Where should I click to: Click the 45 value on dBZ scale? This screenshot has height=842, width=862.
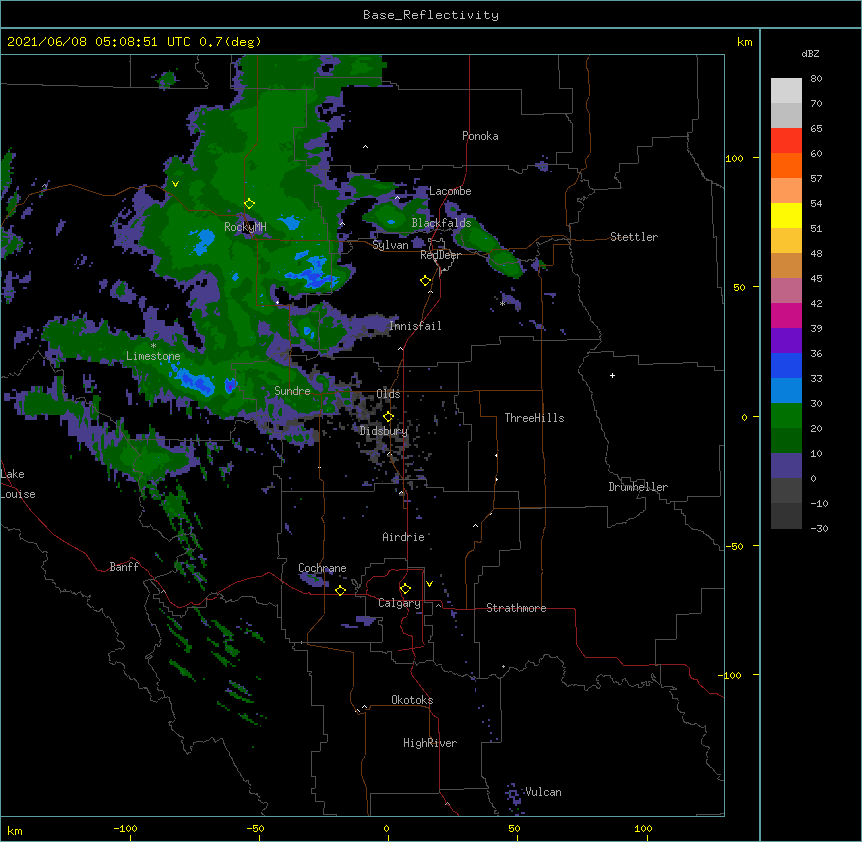click(x=816, y=278)
